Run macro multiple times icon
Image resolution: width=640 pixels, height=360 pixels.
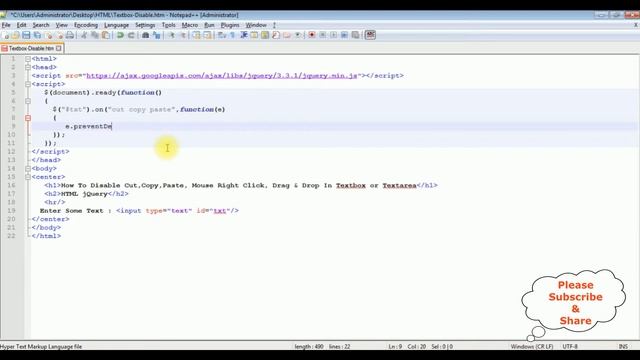click(x=344, y=35)
